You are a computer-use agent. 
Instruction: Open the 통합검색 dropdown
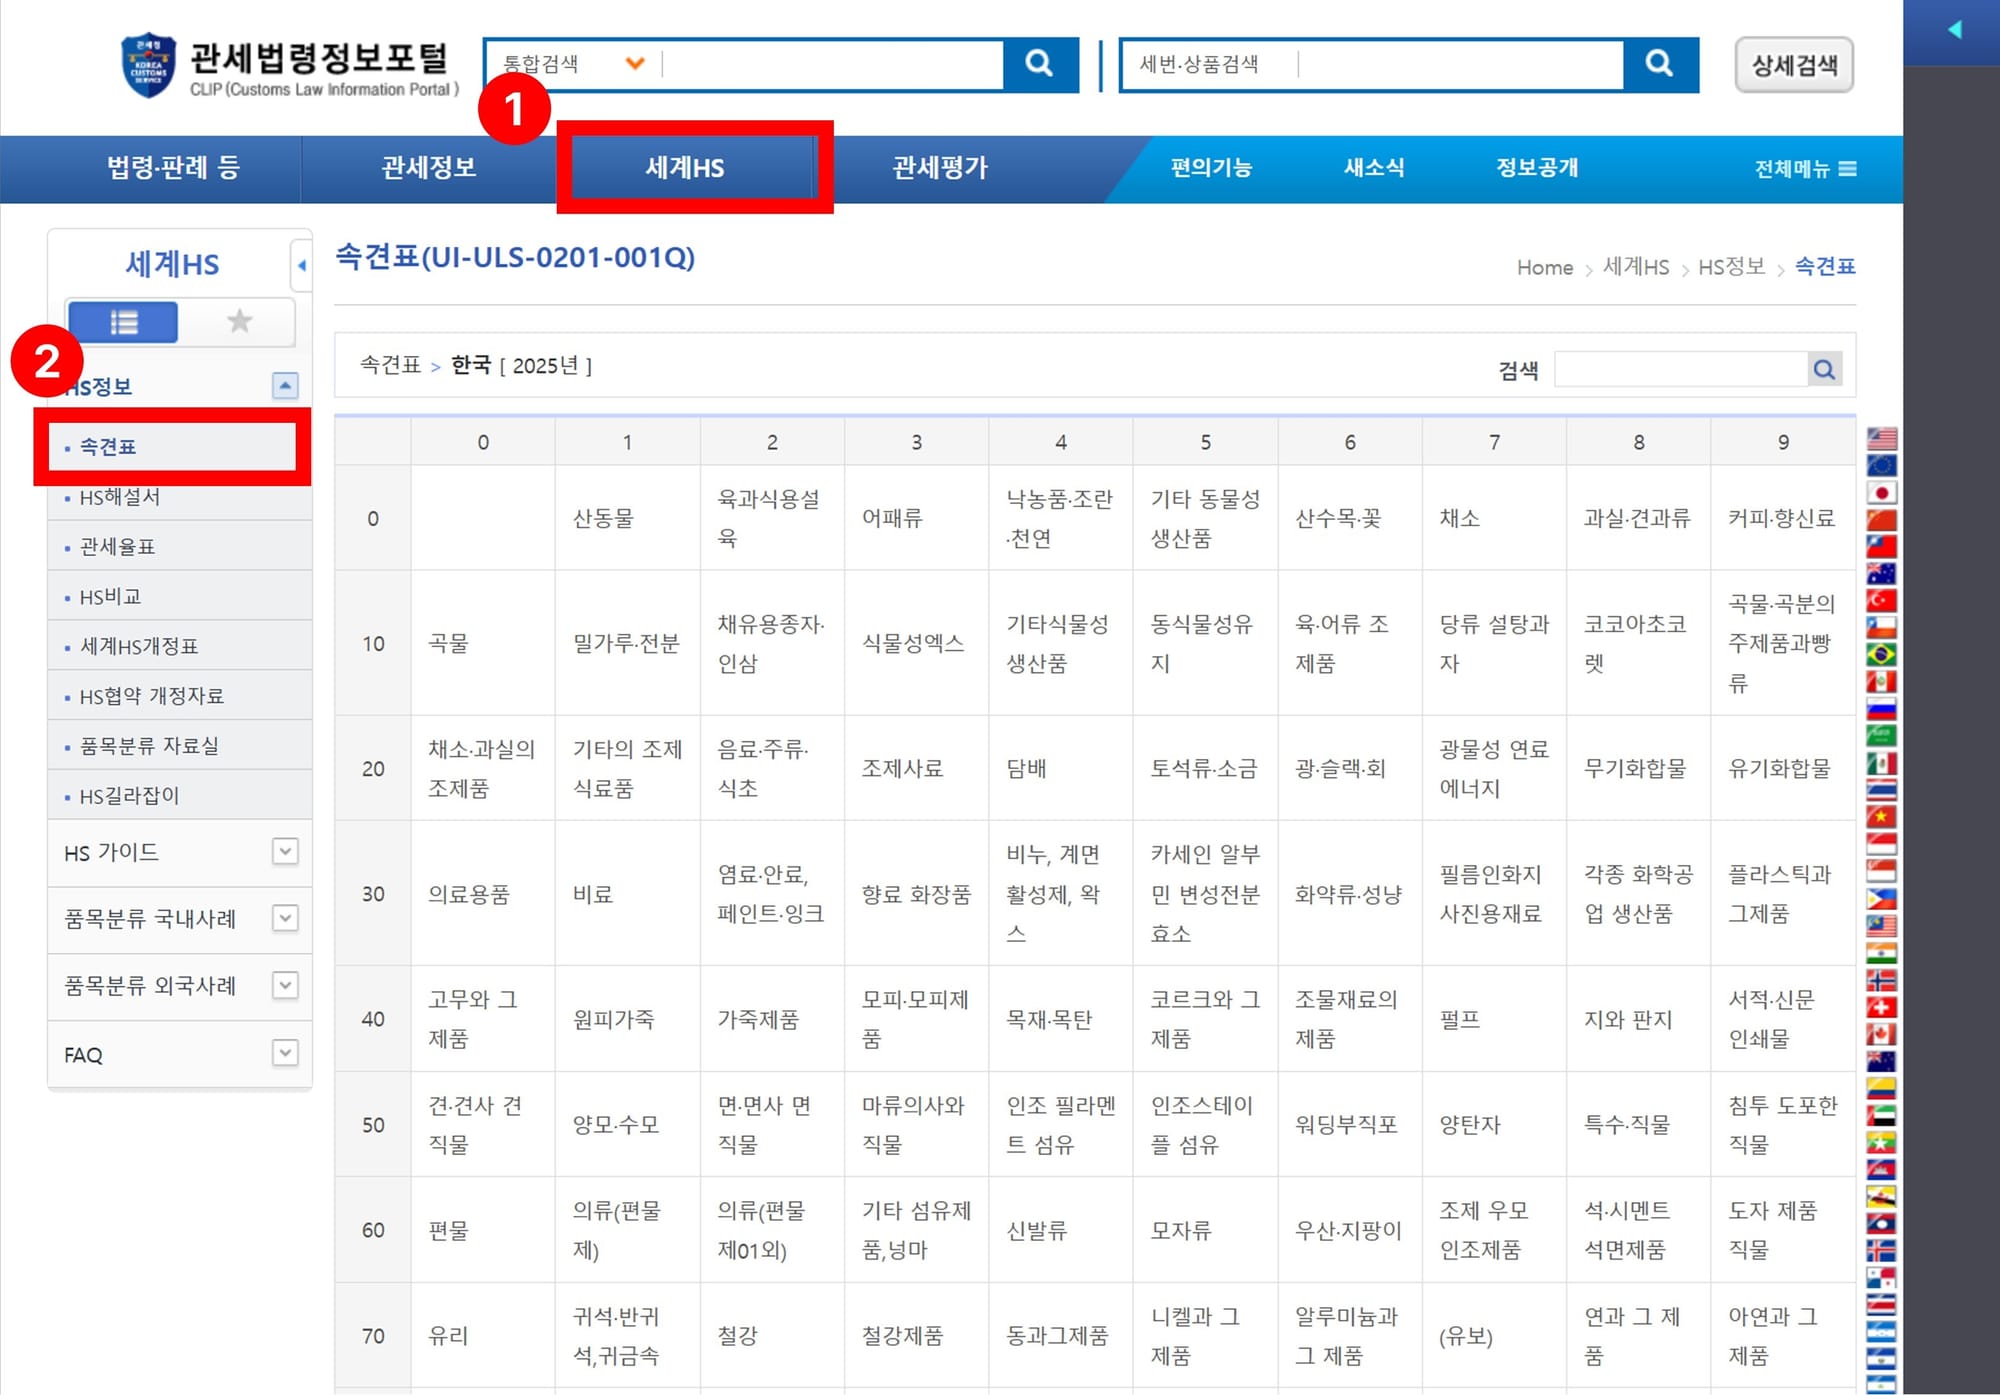(633, 63)
